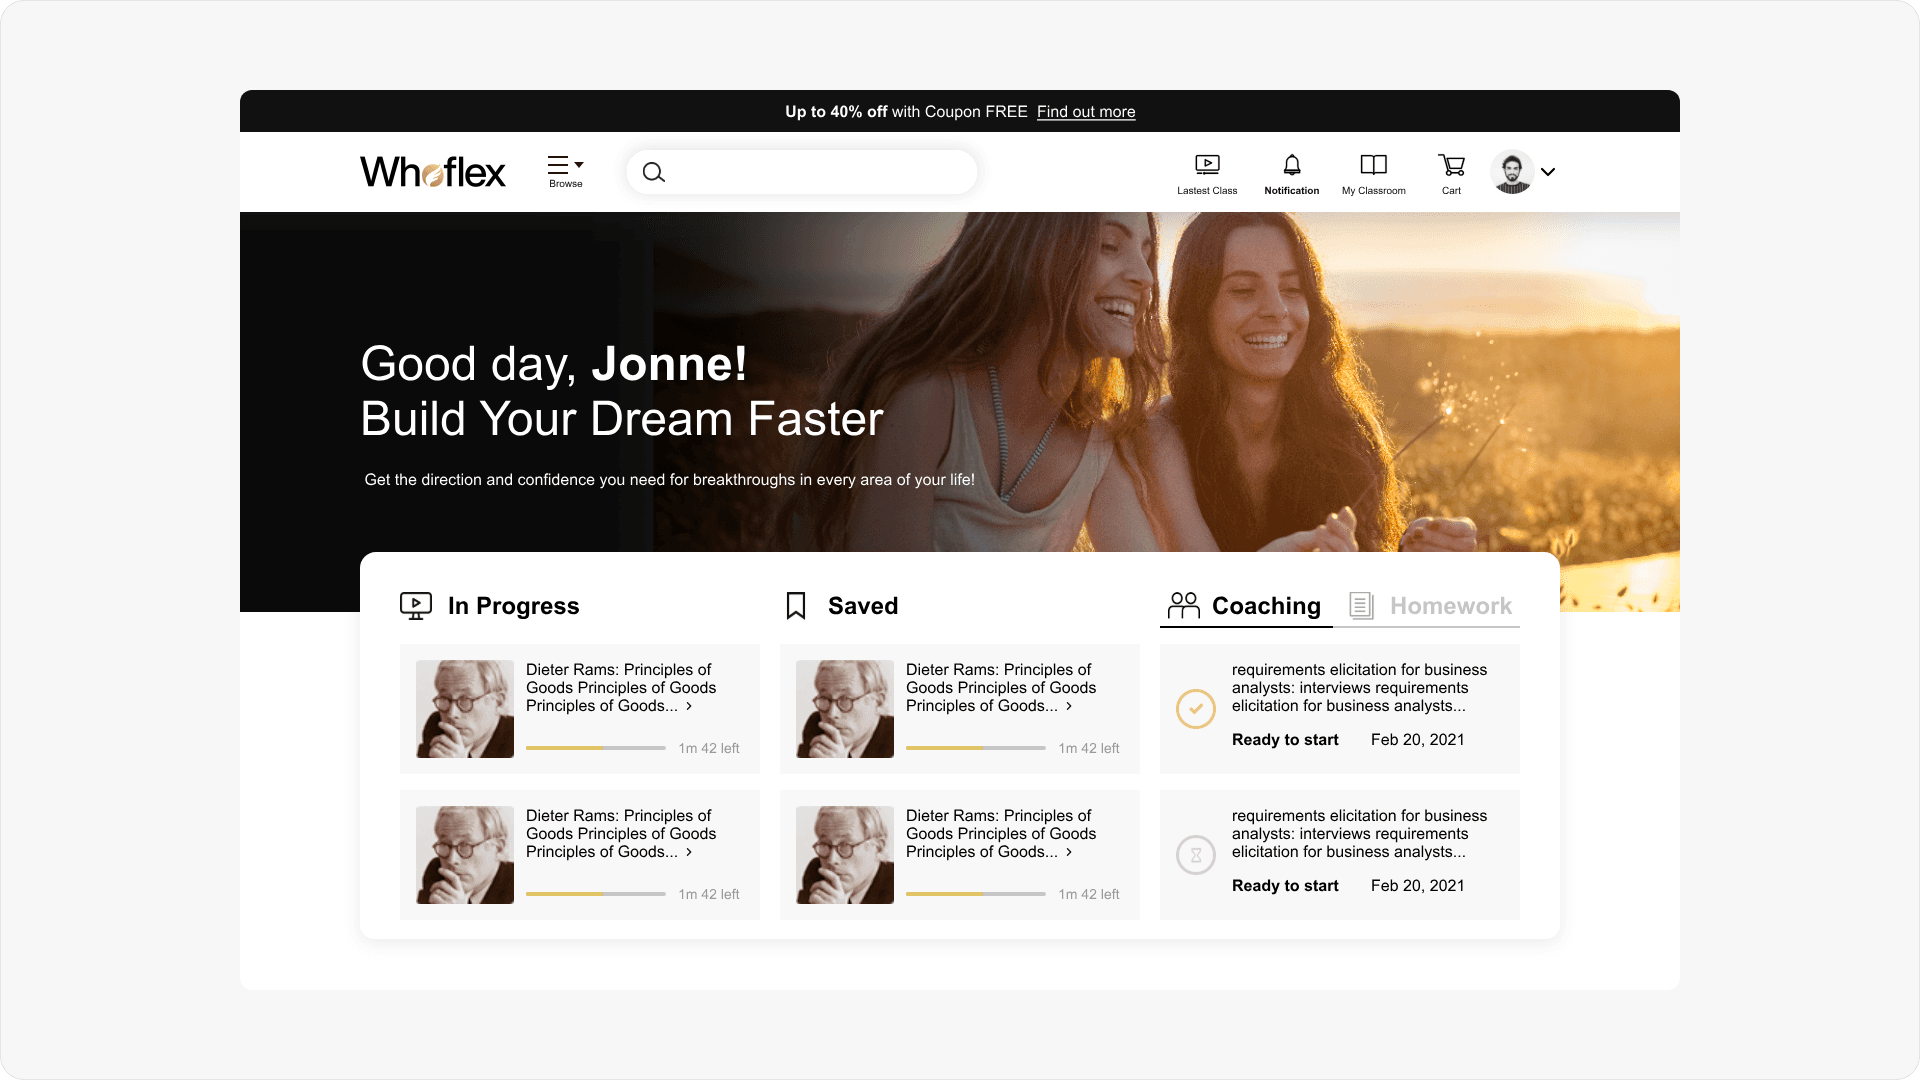Image resolution: width=1920 pixels, height=1080 pixels.
Task: Click the Homework document icon
Action: (1361, 605)
